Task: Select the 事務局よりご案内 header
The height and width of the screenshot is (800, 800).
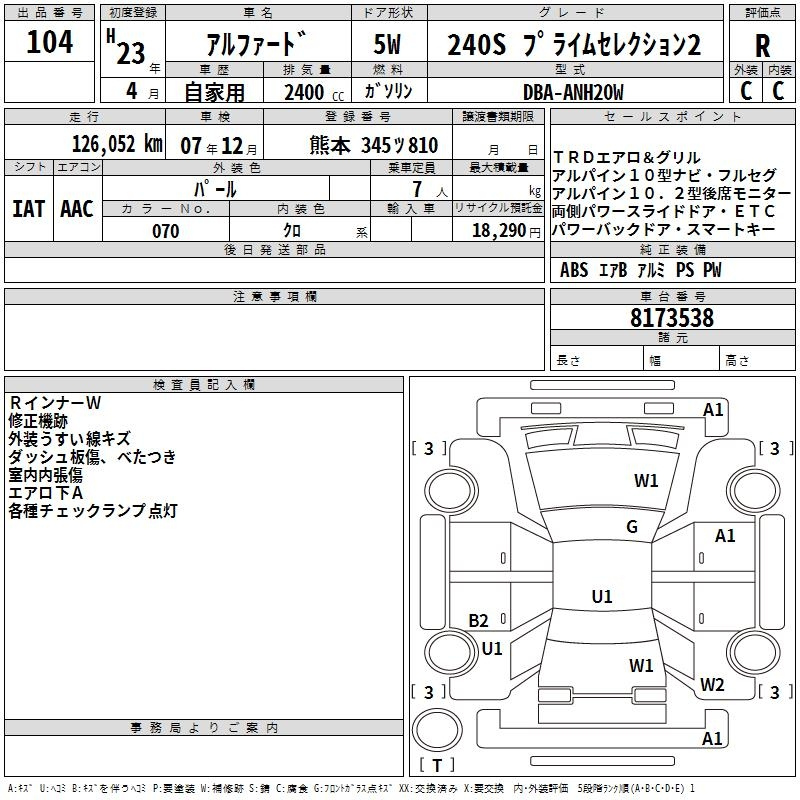Action: (x=204, y=728)
